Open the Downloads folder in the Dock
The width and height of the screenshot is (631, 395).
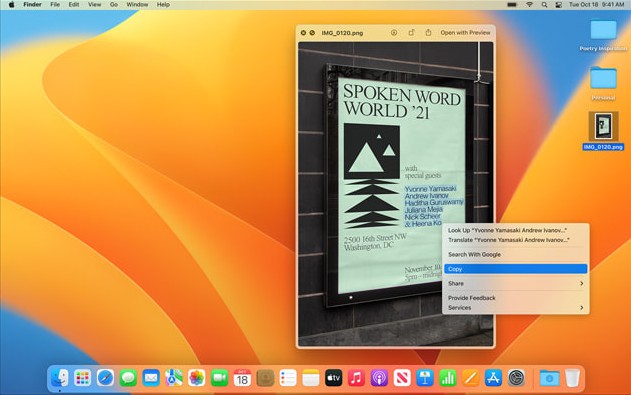[549, 378]
